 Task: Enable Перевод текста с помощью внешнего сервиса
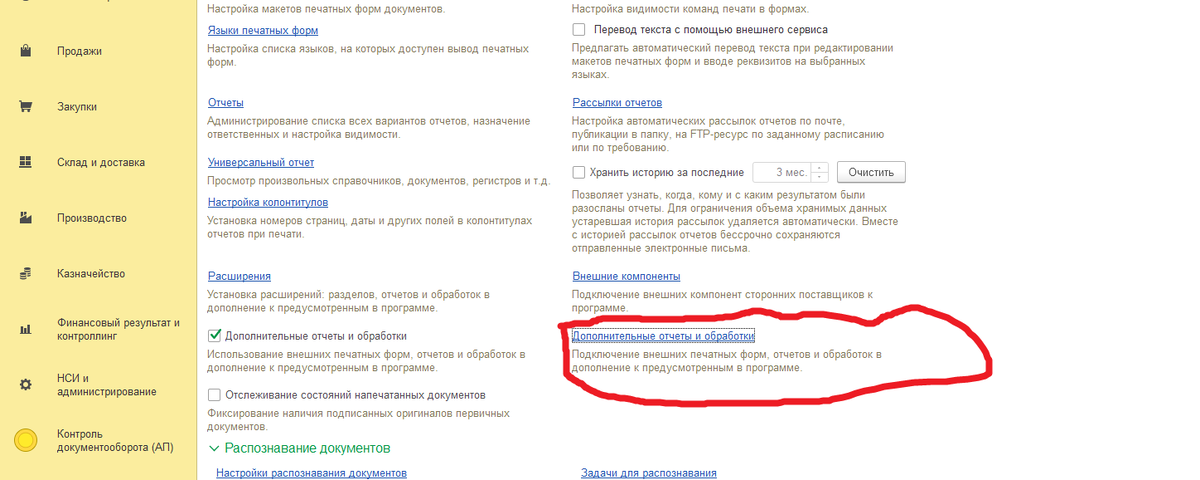[x=579, y=30]
